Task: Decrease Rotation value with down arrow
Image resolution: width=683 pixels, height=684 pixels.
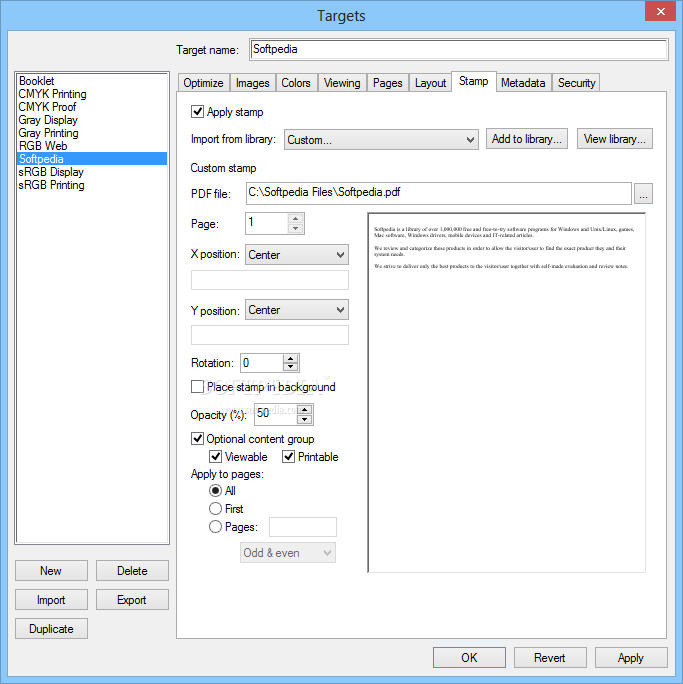Action: pyautogui.click(x=290, y=367)
